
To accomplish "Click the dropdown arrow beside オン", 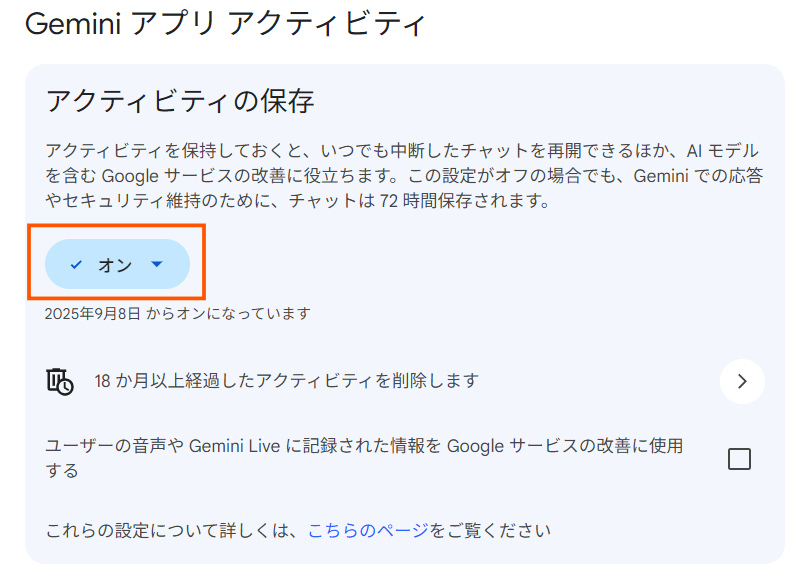I will (156, 265).
